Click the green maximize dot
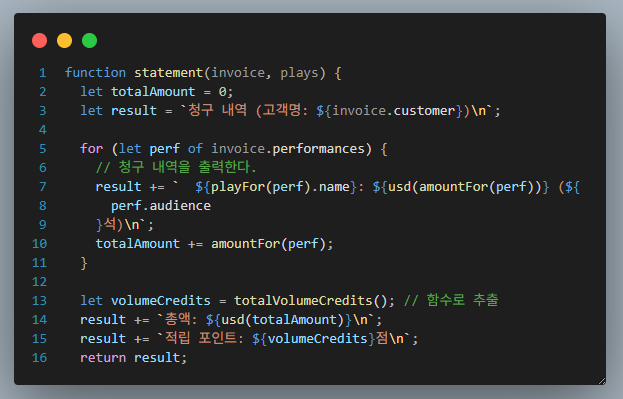 click(x=89, y=41)
